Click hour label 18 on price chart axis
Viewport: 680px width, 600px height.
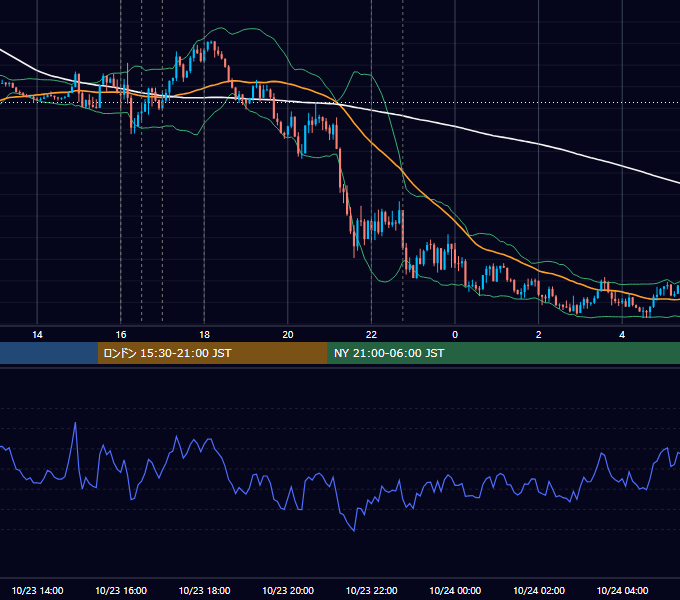[x=204, y=335]
